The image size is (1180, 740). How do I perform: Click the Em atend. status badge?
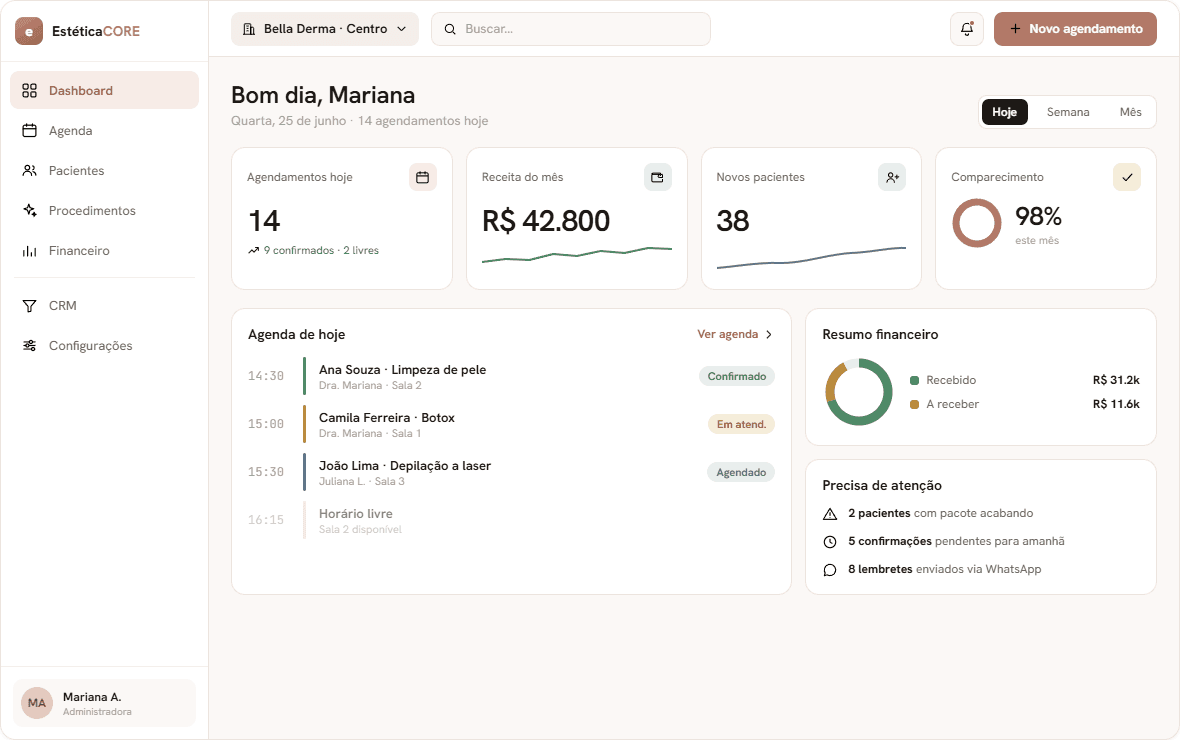coord(741,425)
